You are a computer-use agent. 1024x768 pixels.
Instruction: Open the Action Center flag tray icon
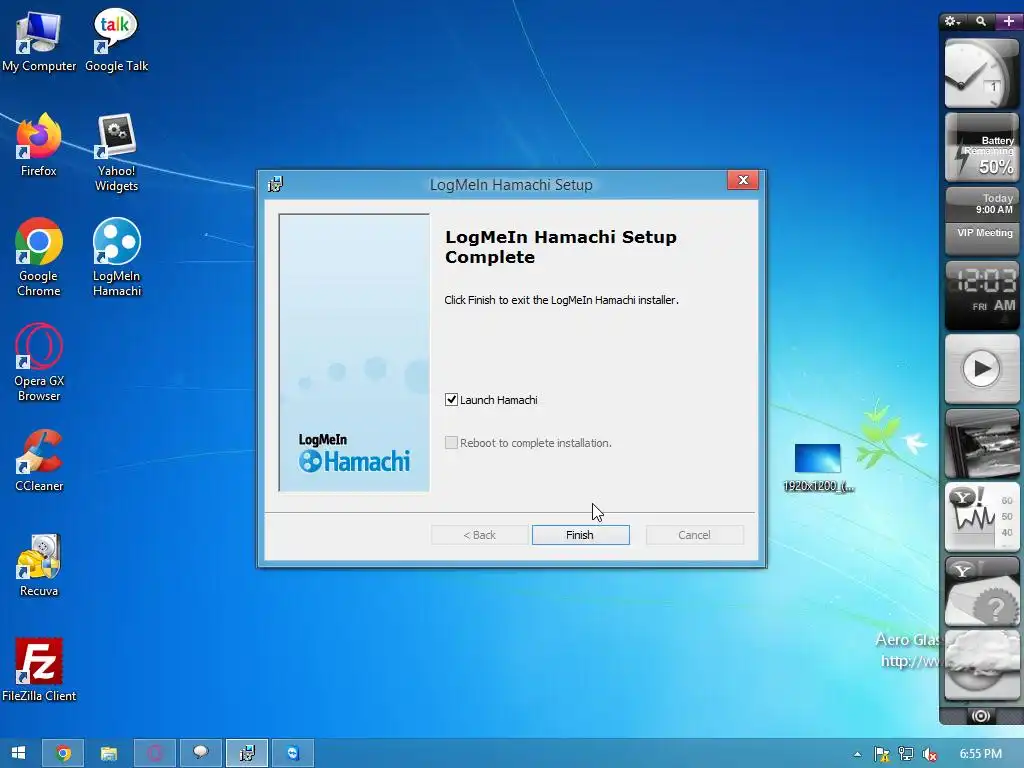882,754
